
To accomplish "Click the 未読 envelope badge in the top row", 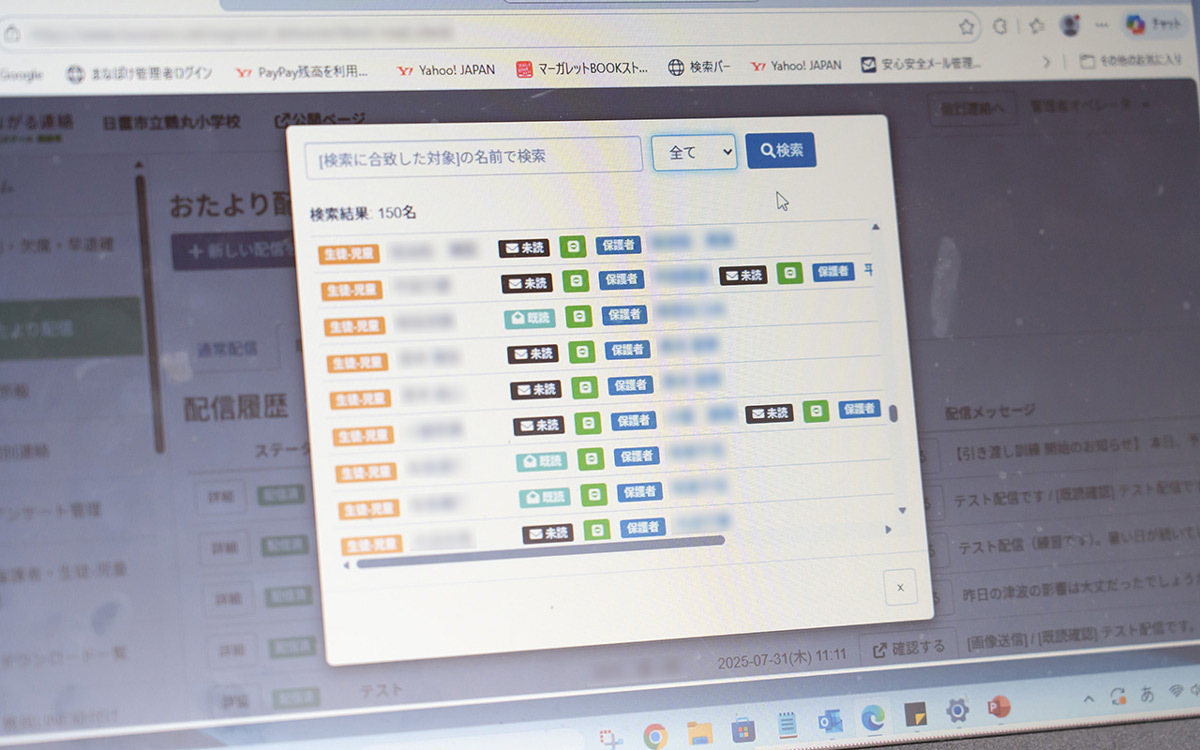I will (524, 248).
